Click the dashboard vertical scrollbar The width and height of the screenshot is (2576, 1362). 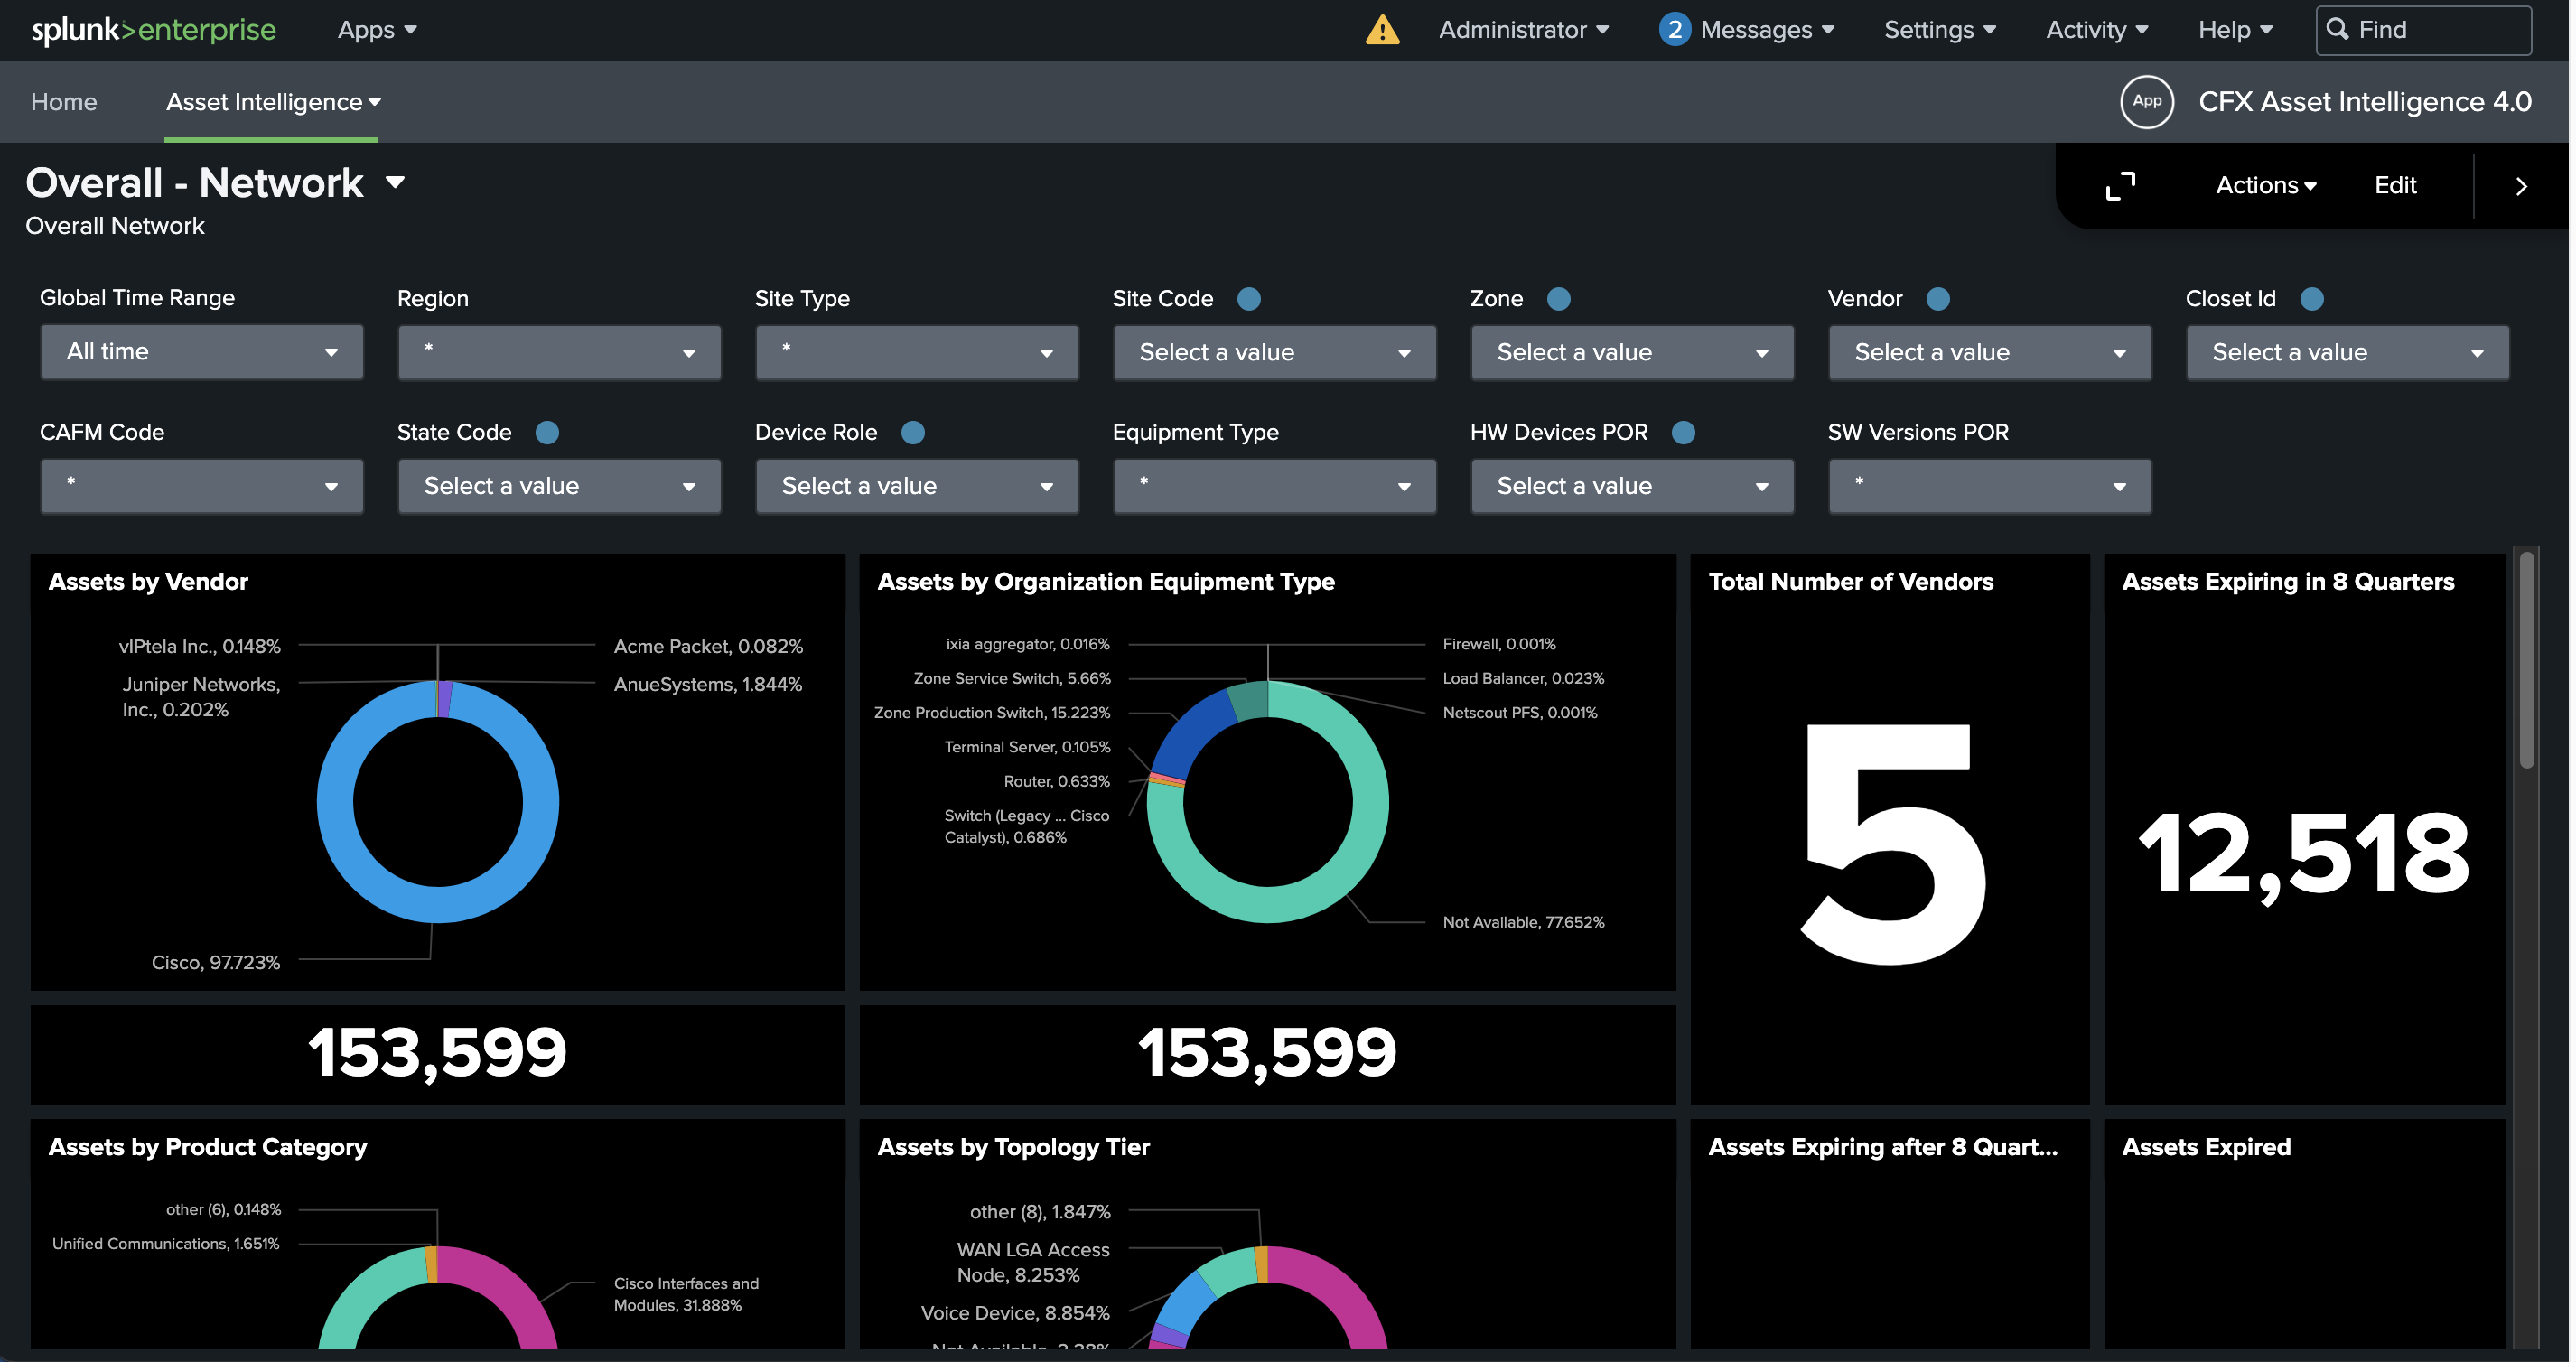tap(2527, 660)
